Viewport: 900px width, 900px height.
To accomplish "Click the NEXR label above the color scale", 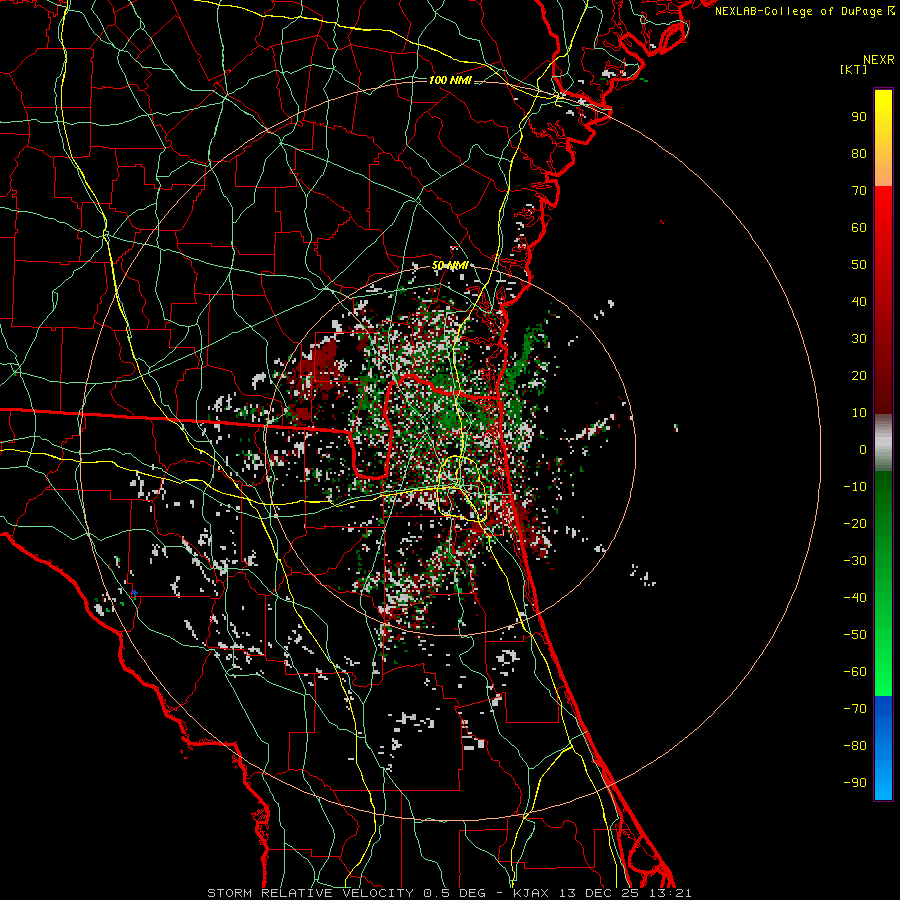I will [x=878, y=59].
